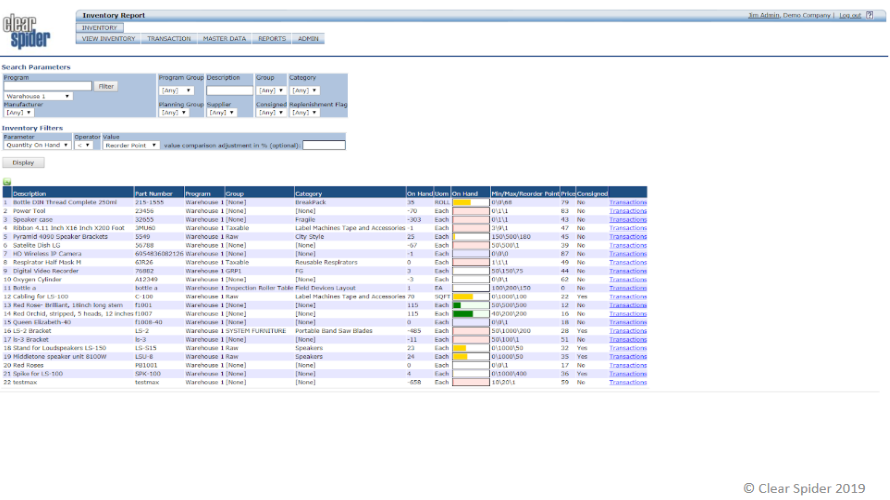The width and height of the screenshot is (890, 500).
Task: Click the Log out link
Action: [849, 16]
